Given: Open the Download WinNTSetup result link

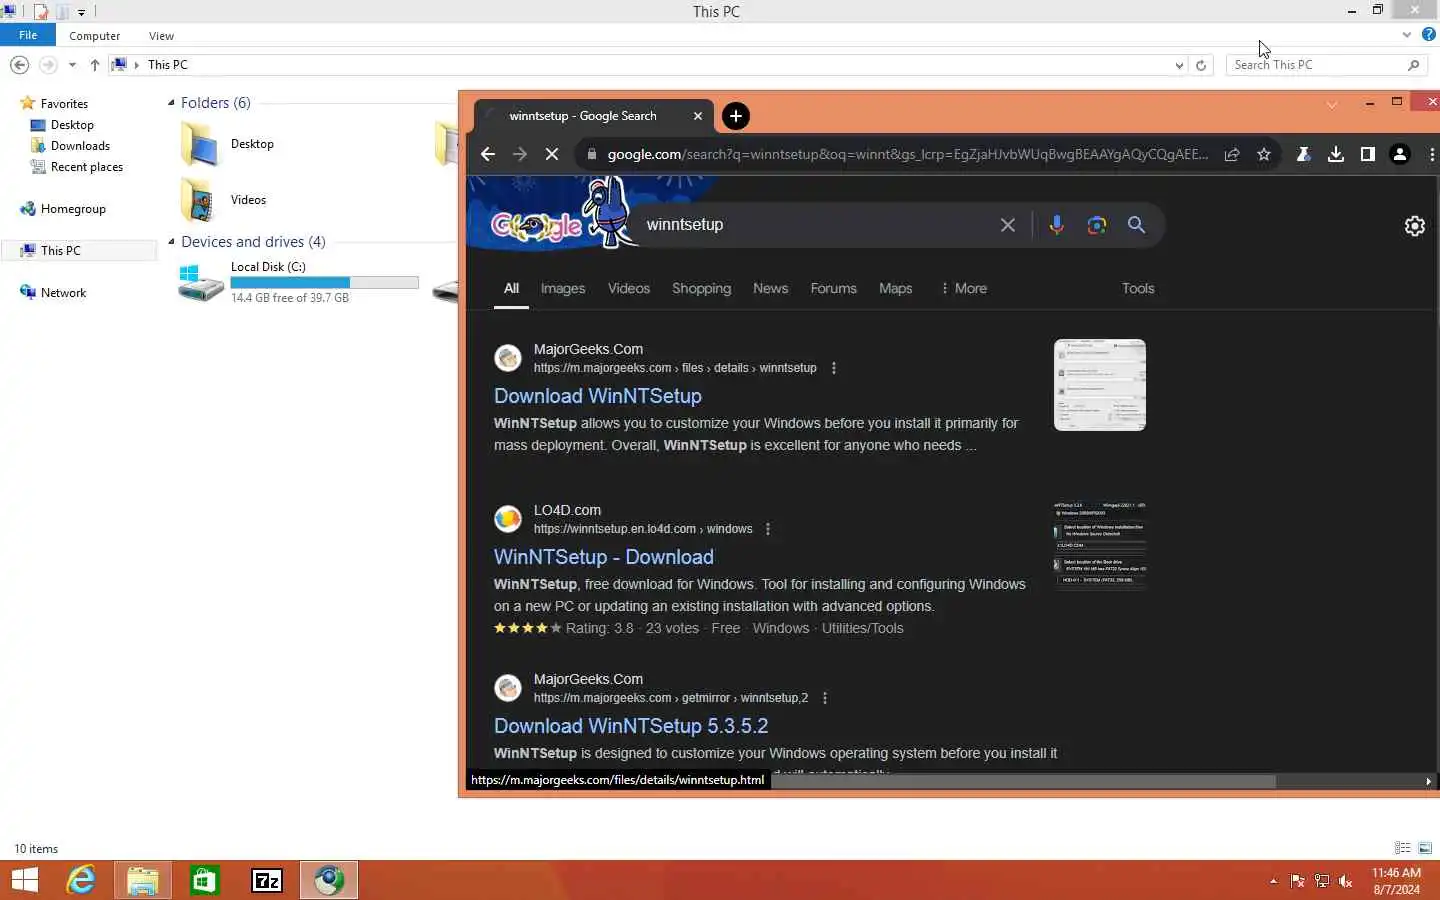Looking at the screenshot, I should coord(598,396).
